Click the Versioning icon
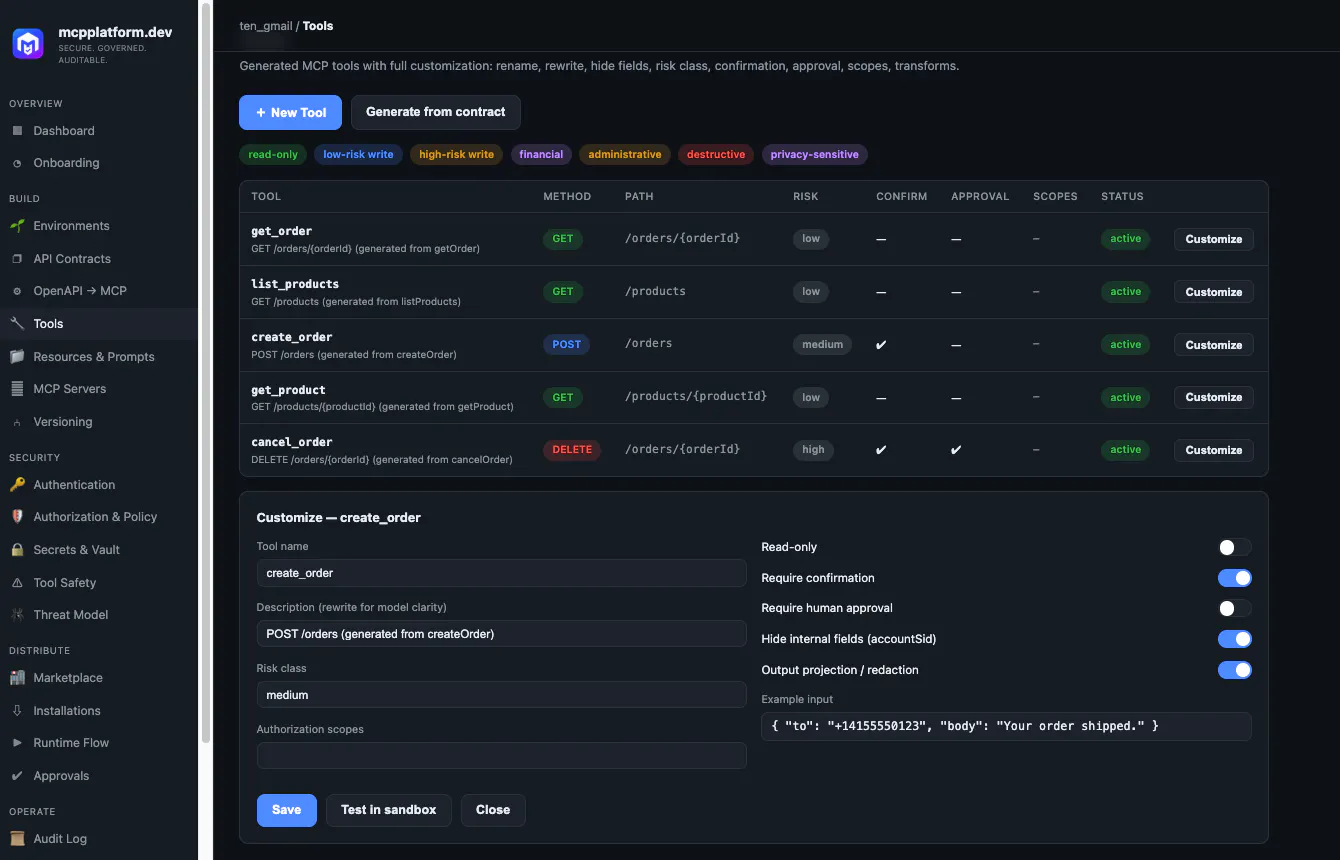The image size is (1340, 860). [x=17, y=422]
